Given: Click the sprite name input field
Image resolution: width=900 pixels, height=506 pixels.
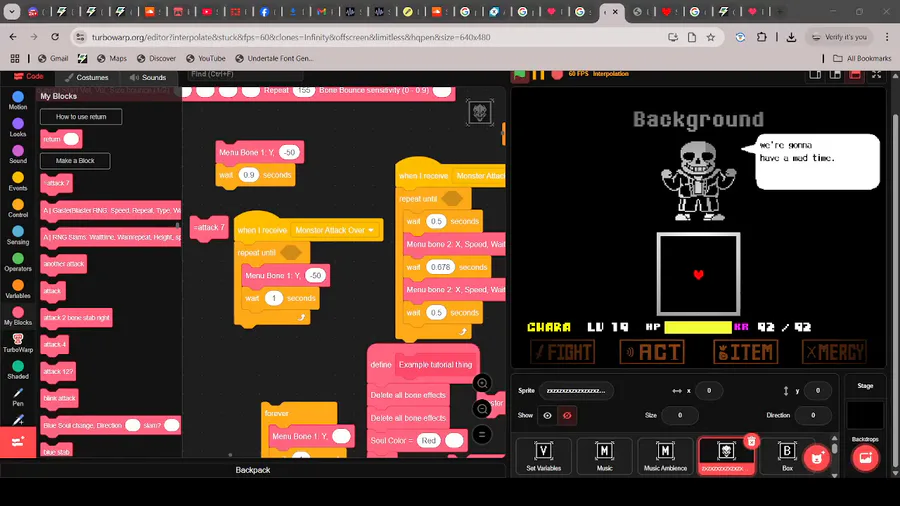Looking at the screenshot, I should coord(576,391).
